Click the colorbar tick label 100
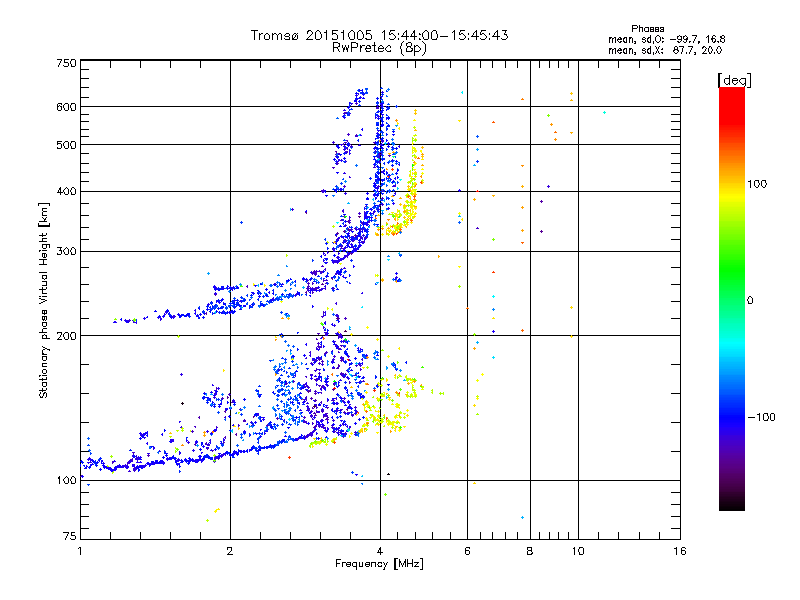 [757, 184]
